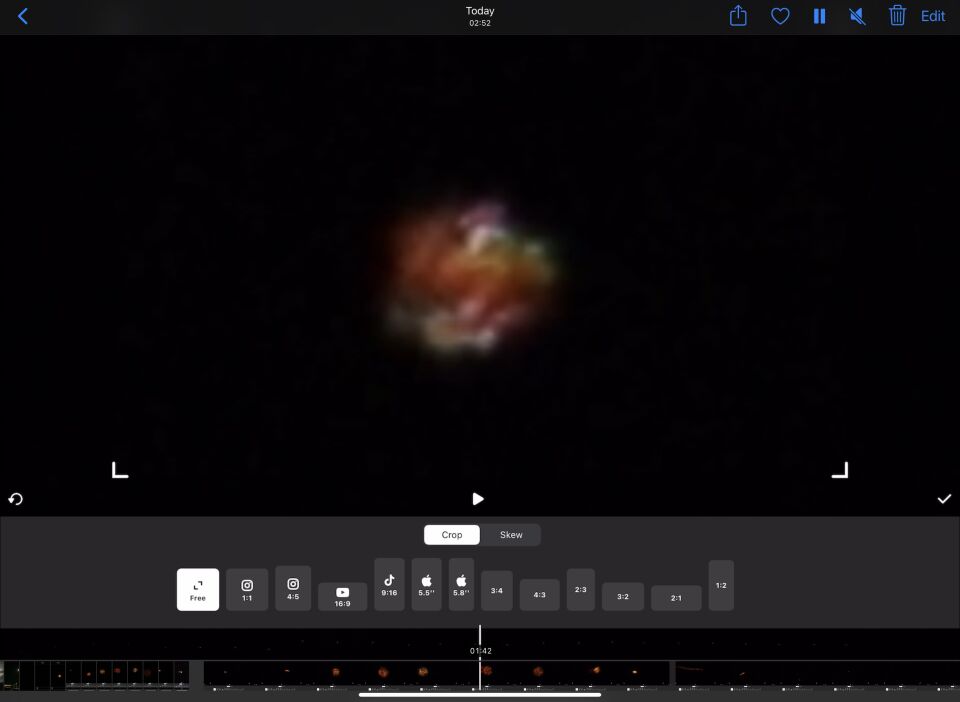Pick the TikTok 9:16 ratio
Screen dimensions: 960x702
click(x=389, y=584)
